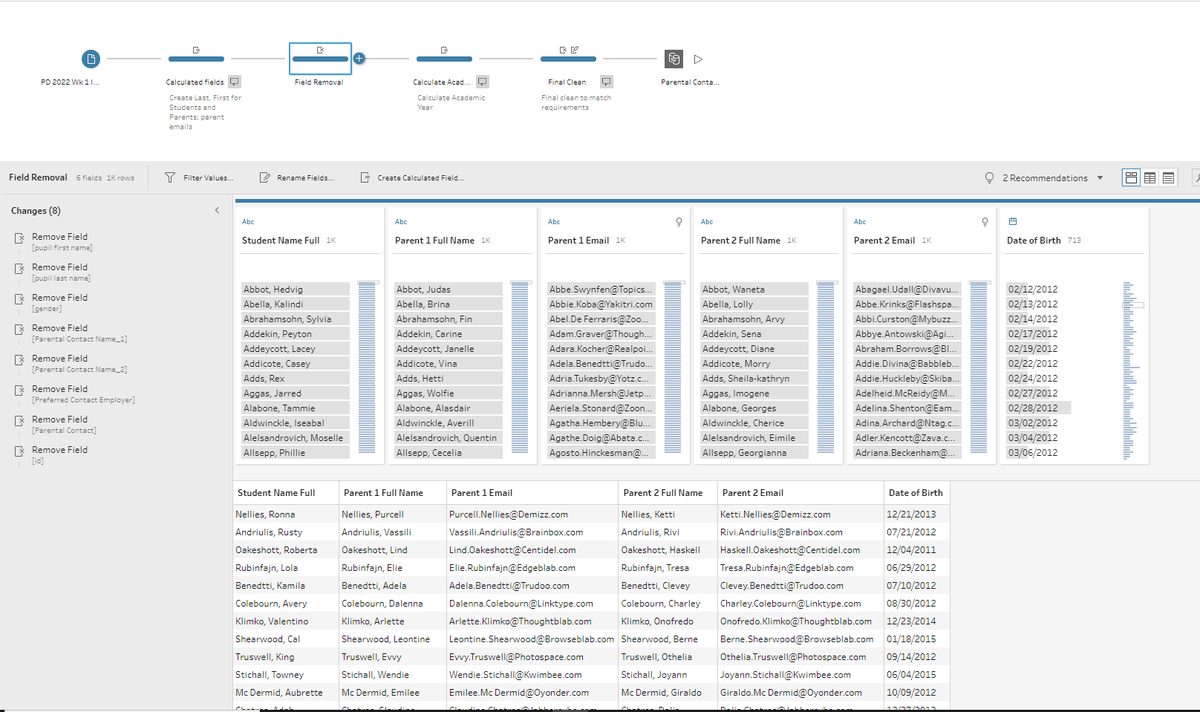Click Rename Fields in the toolbar
This screenshot has height=712, width=1200.
coord(296,178)
